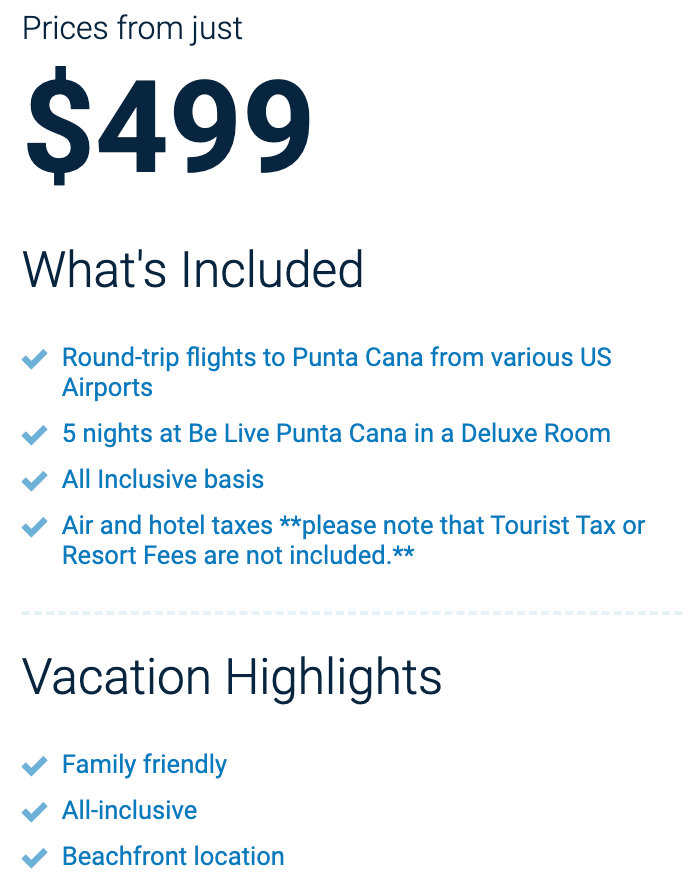Click checkmark icon next to Air and hotel taxes
Image resolution: width=696 pixels, height=892 pixels.
click(34, 527)
